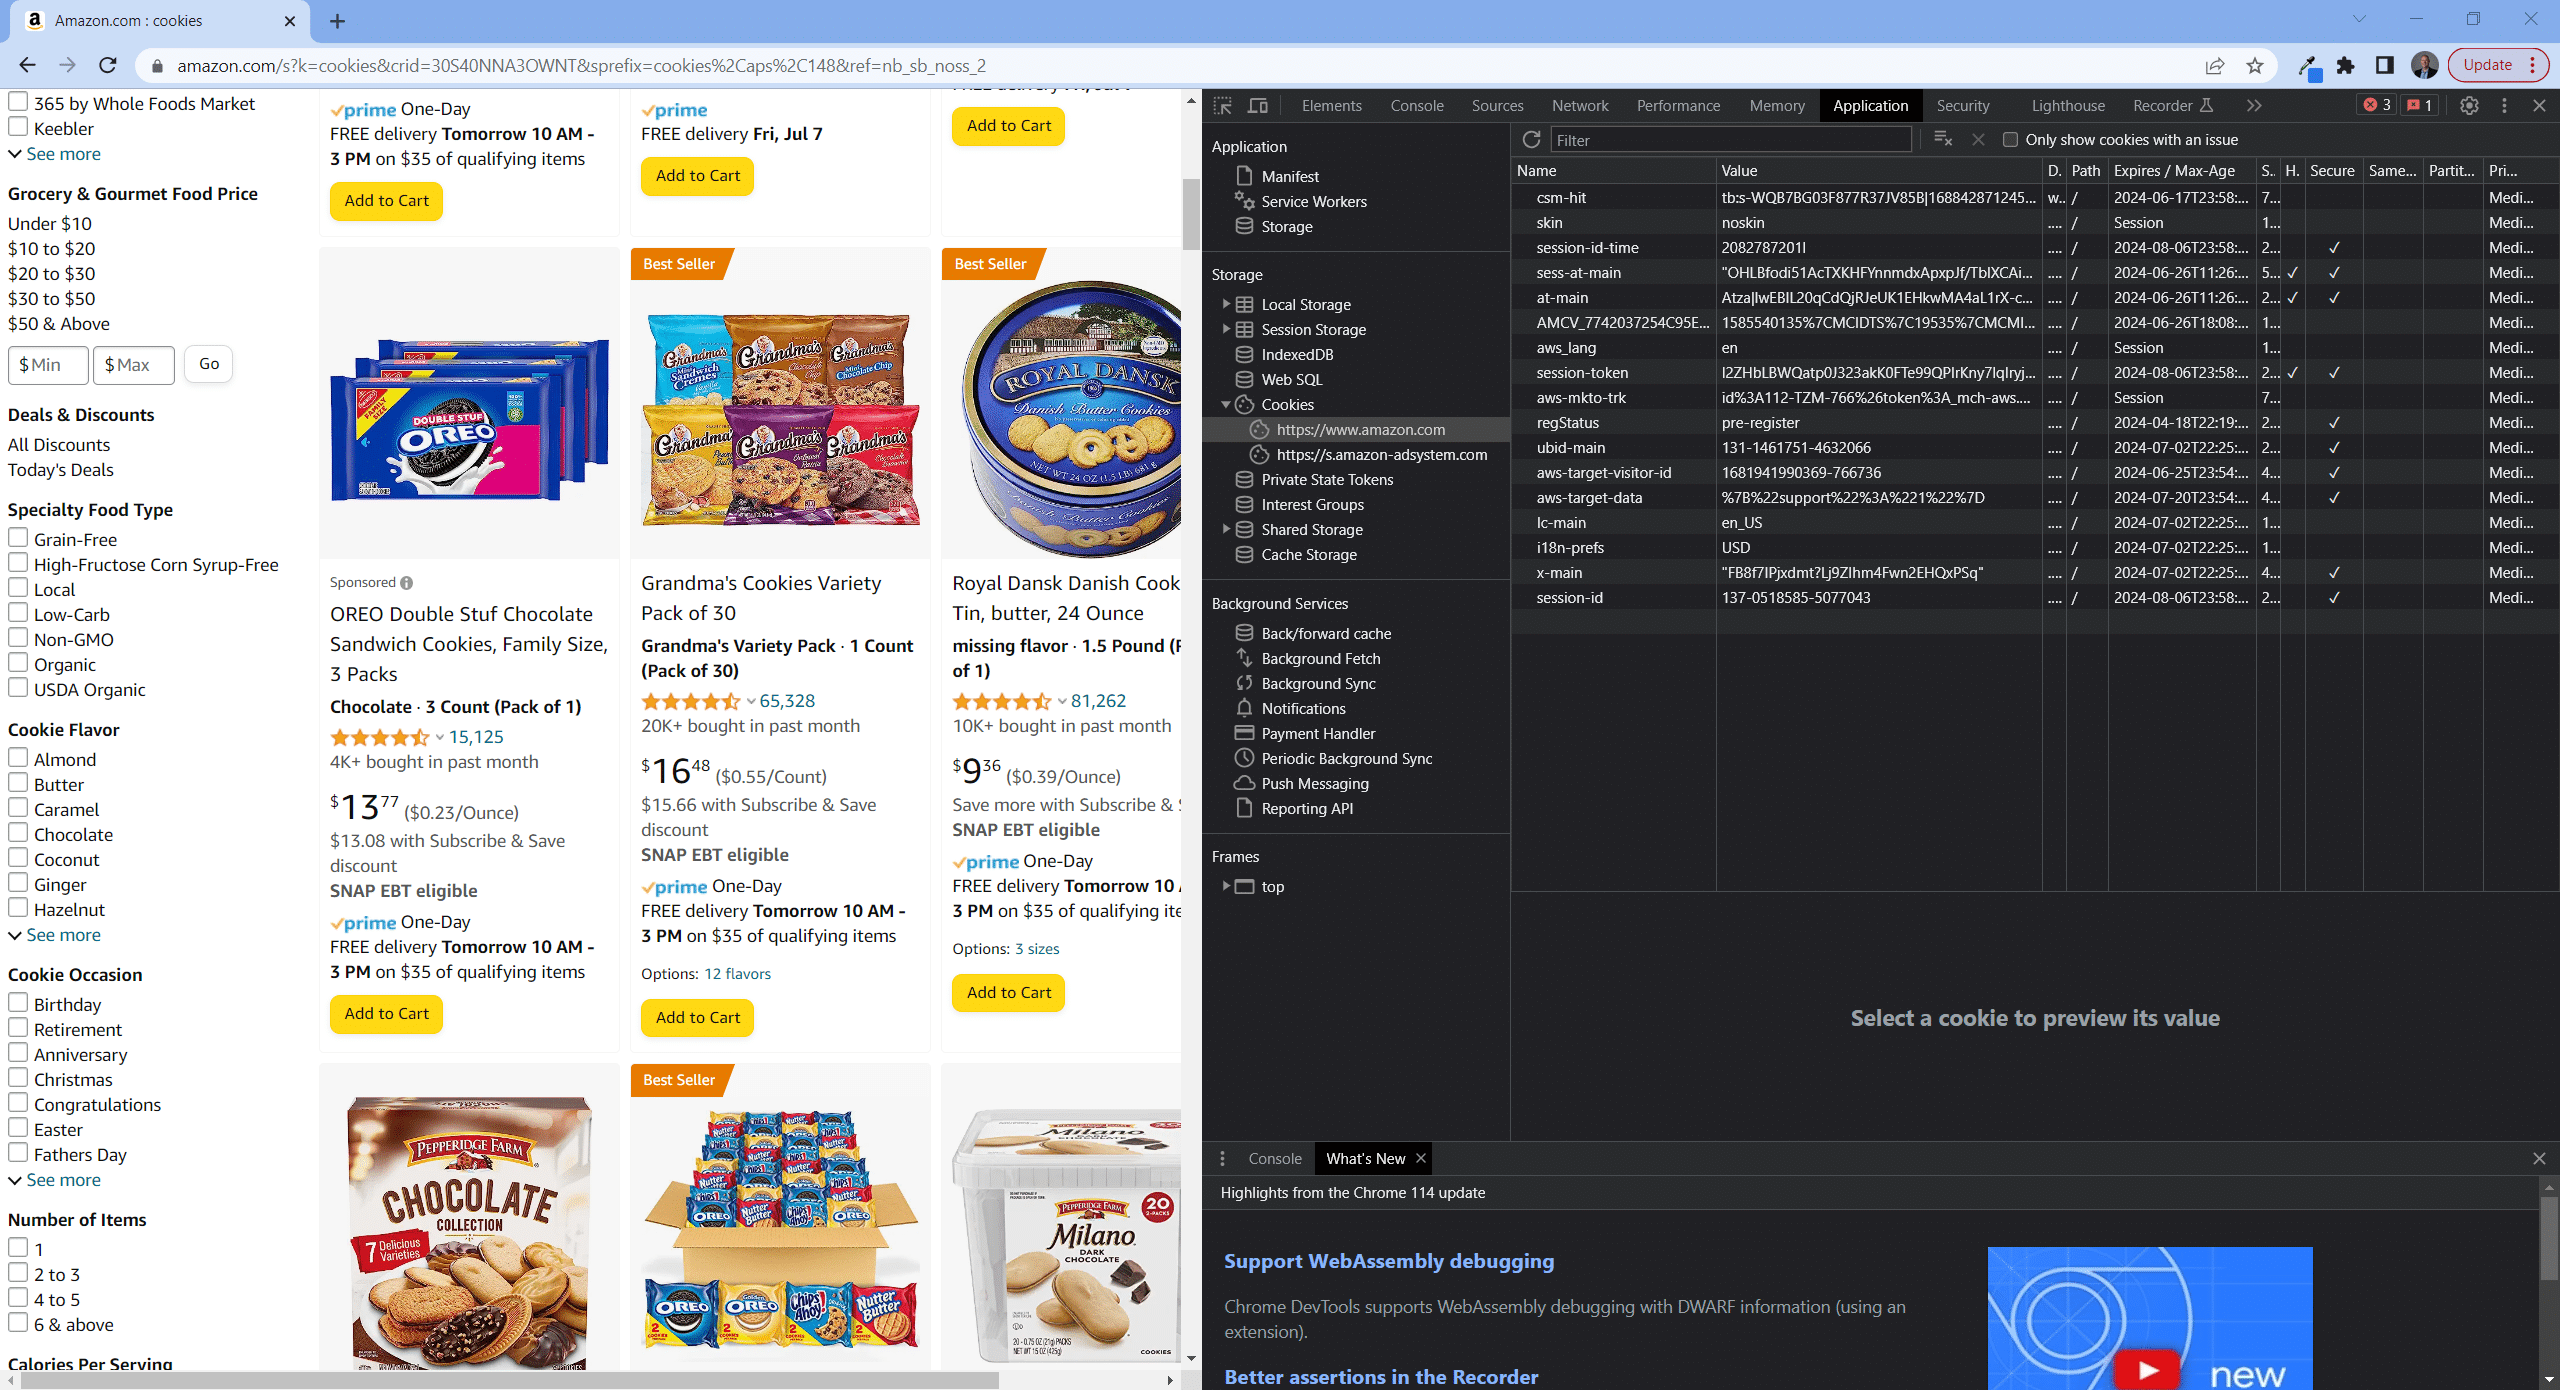The width and height of the screenshot is (2560, 1390).
Task: Expand Shared Storage tree node
Action: coord(1226,529)
